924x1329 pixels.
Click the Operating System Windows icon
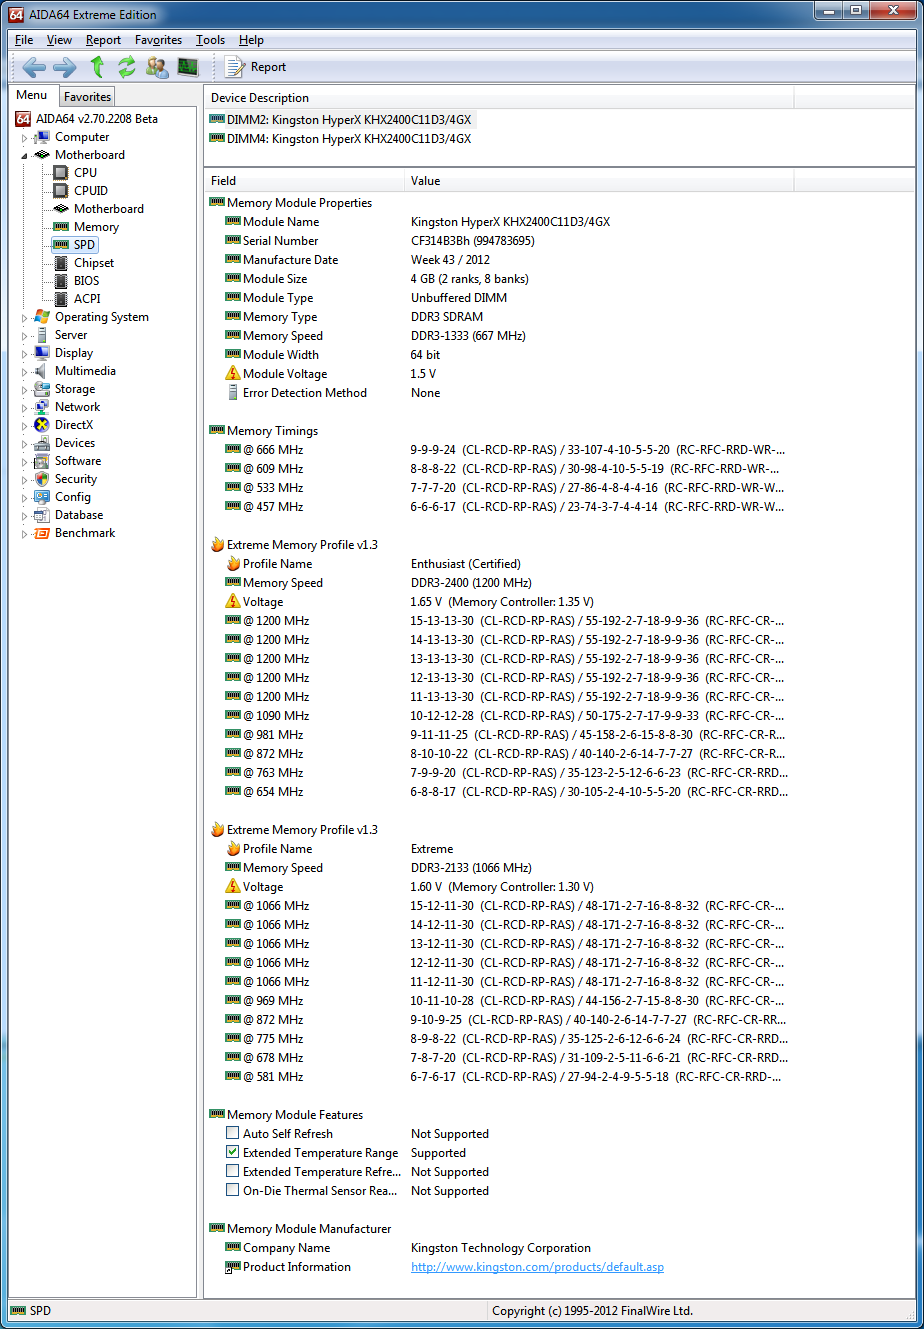(x=42, y=317)
